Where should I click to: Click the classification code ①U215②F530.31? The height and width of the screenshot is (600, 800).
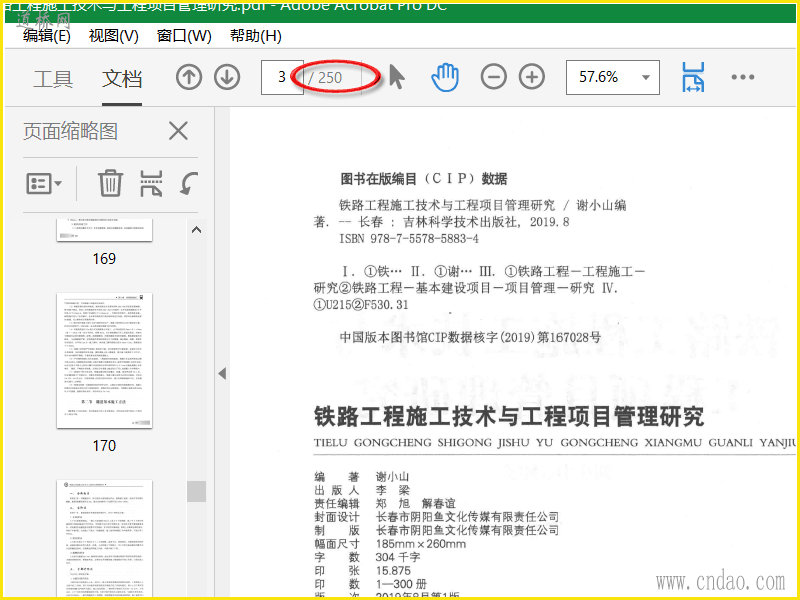361,305
